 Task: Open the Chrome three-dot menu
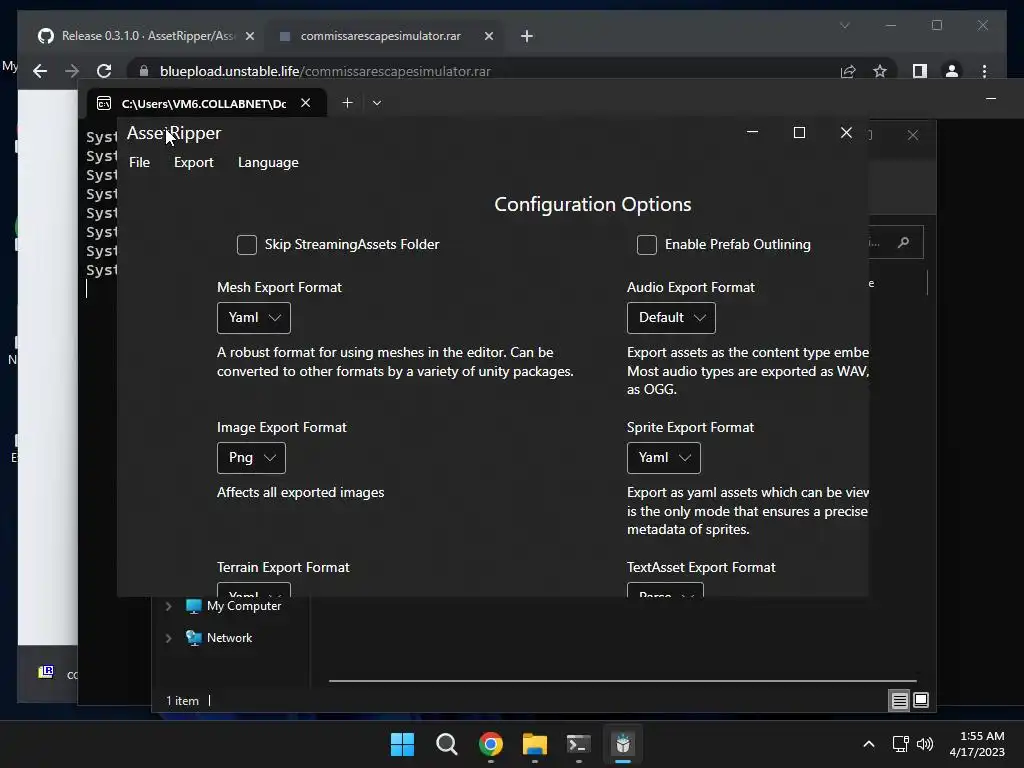pyautogui.click(x=984, y=71)
